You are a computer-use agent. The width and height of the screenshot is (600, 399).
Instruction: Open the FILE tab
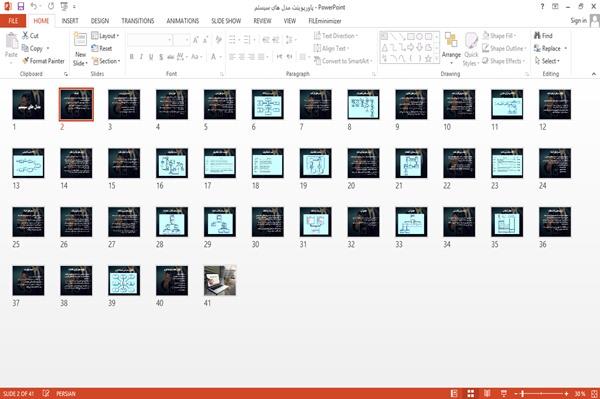(13, 21)
